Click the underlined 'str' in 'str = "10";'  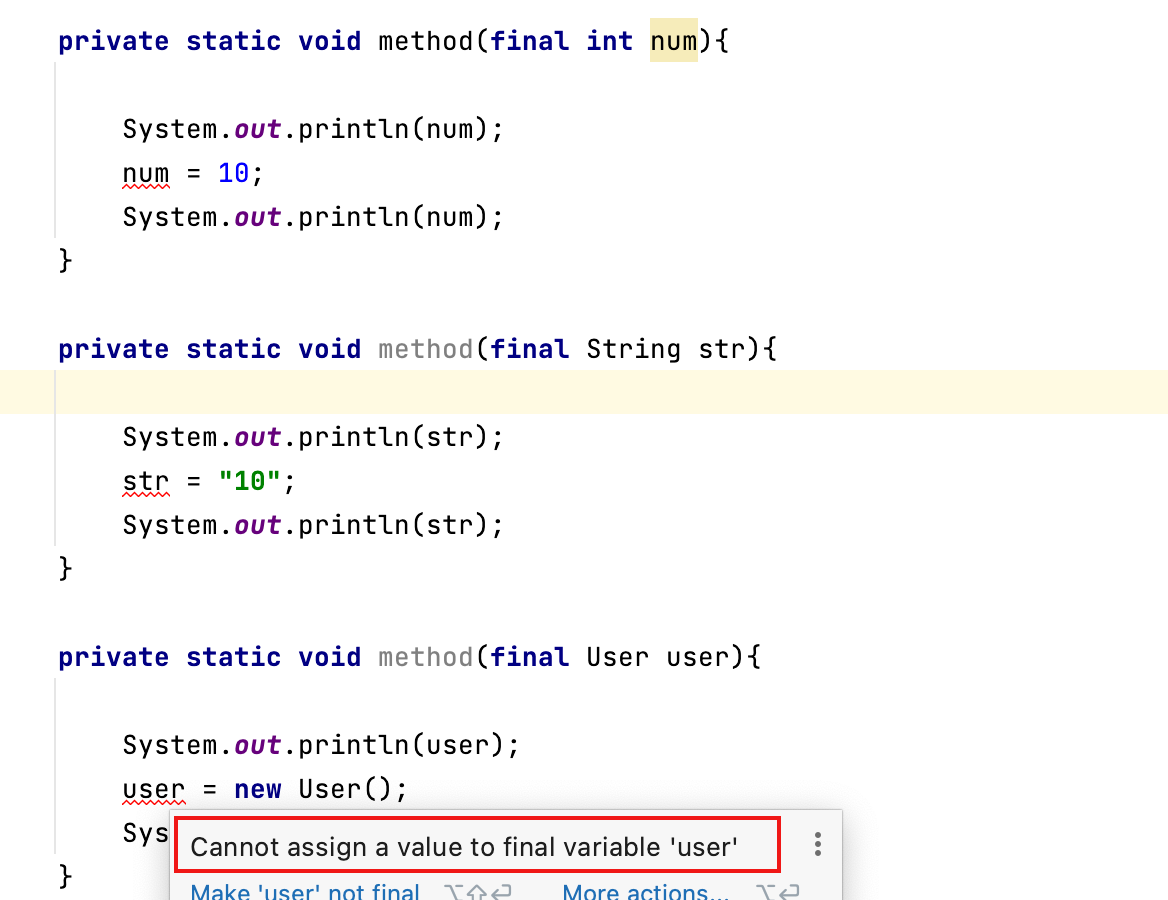(x=146, y=481)
